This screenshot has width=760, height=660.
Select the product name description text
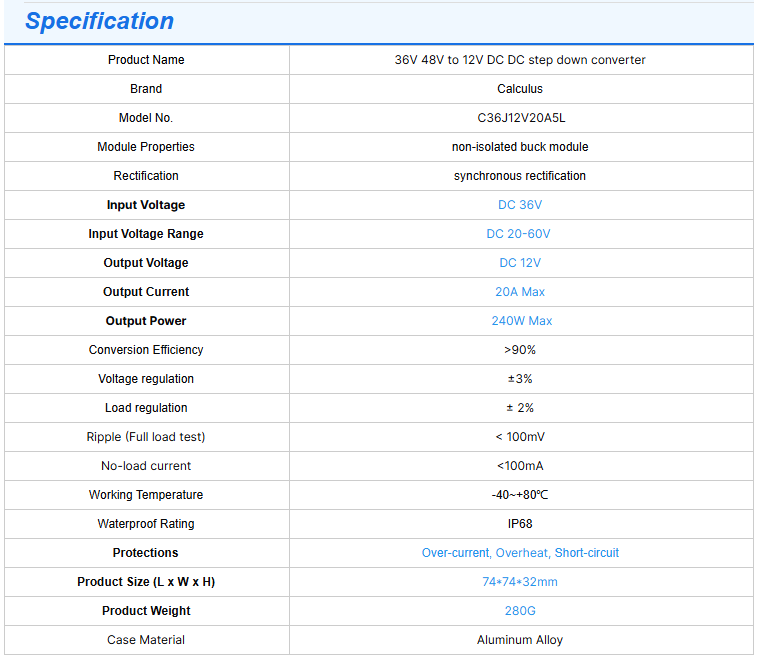tap(520, 60)
